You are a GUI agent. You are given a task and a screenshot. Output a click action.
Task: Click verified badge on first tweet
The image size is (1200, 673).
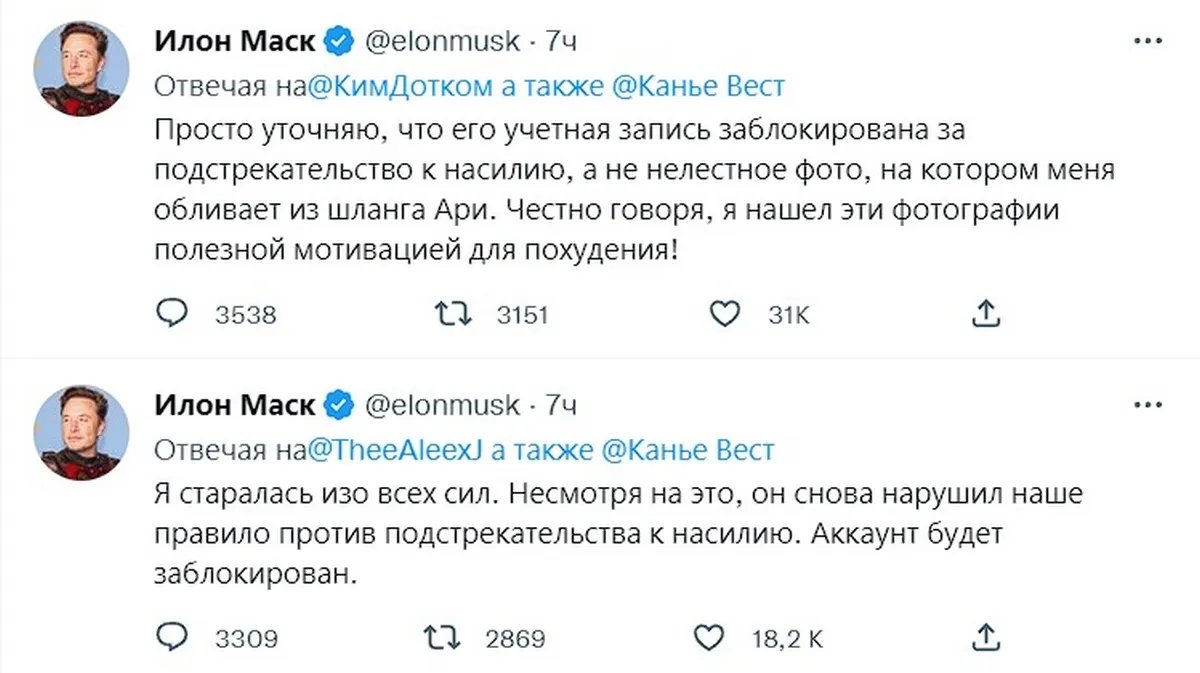340,42
